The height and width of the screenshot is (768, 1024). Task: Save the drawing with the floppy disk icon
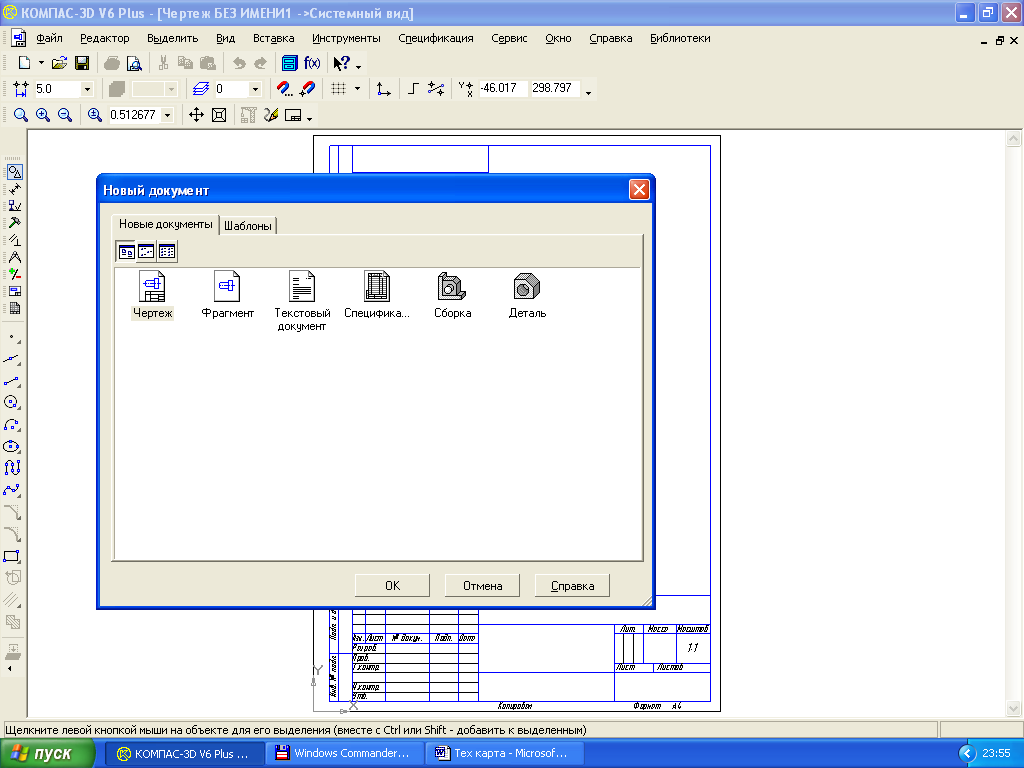(x=82, y=63)
